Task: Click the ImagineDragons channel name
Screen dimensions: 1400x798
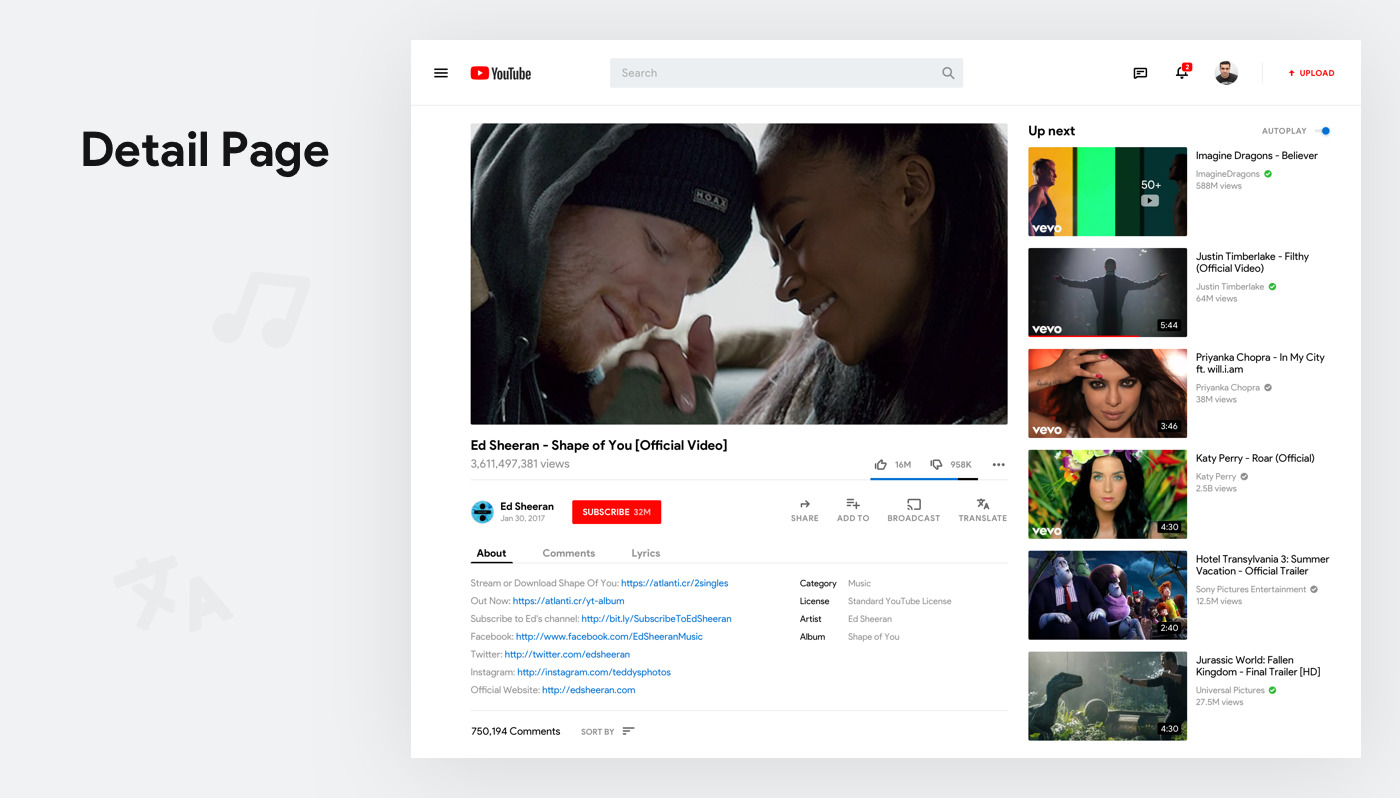Action: coord(1228,174)
